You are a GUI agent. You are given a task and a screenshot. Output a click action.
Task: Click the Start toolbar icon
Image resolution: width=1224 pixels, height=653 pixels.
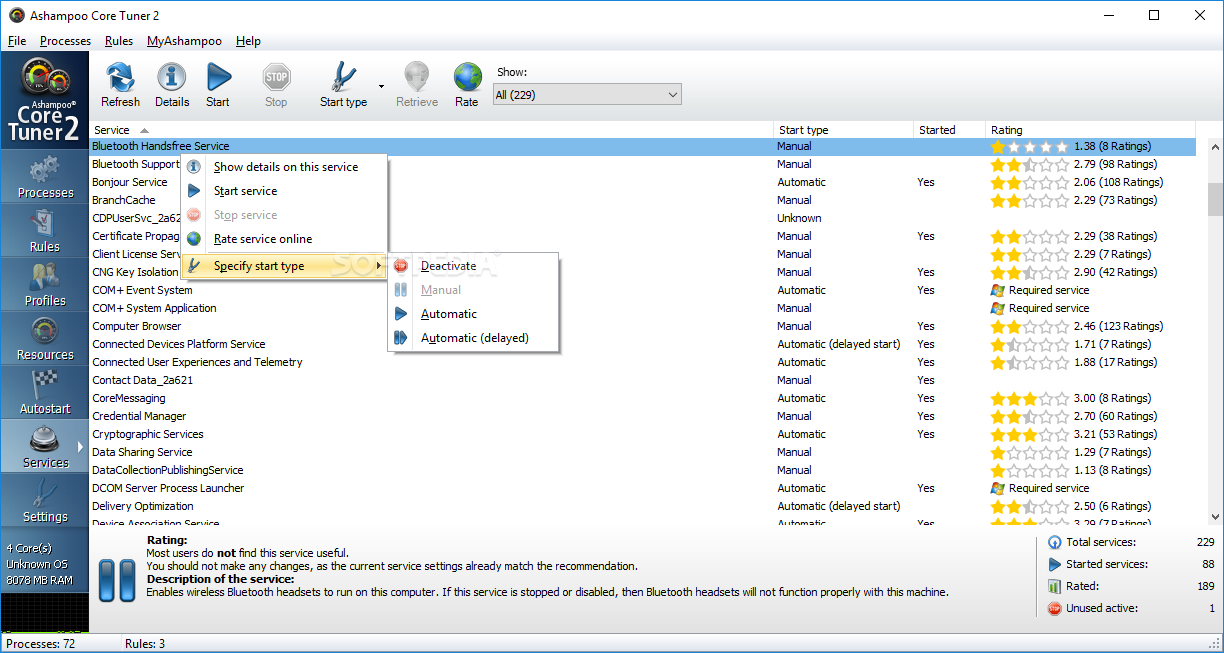tap(218, 85)
